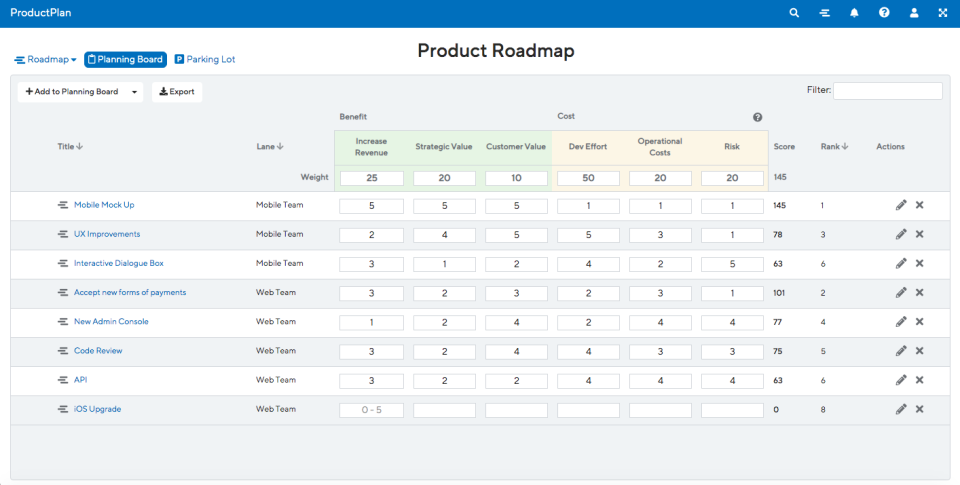Click iOS Upgrade Increase Revenue field
The width and height of the screenshot is (960, 485).
point(372,410)
